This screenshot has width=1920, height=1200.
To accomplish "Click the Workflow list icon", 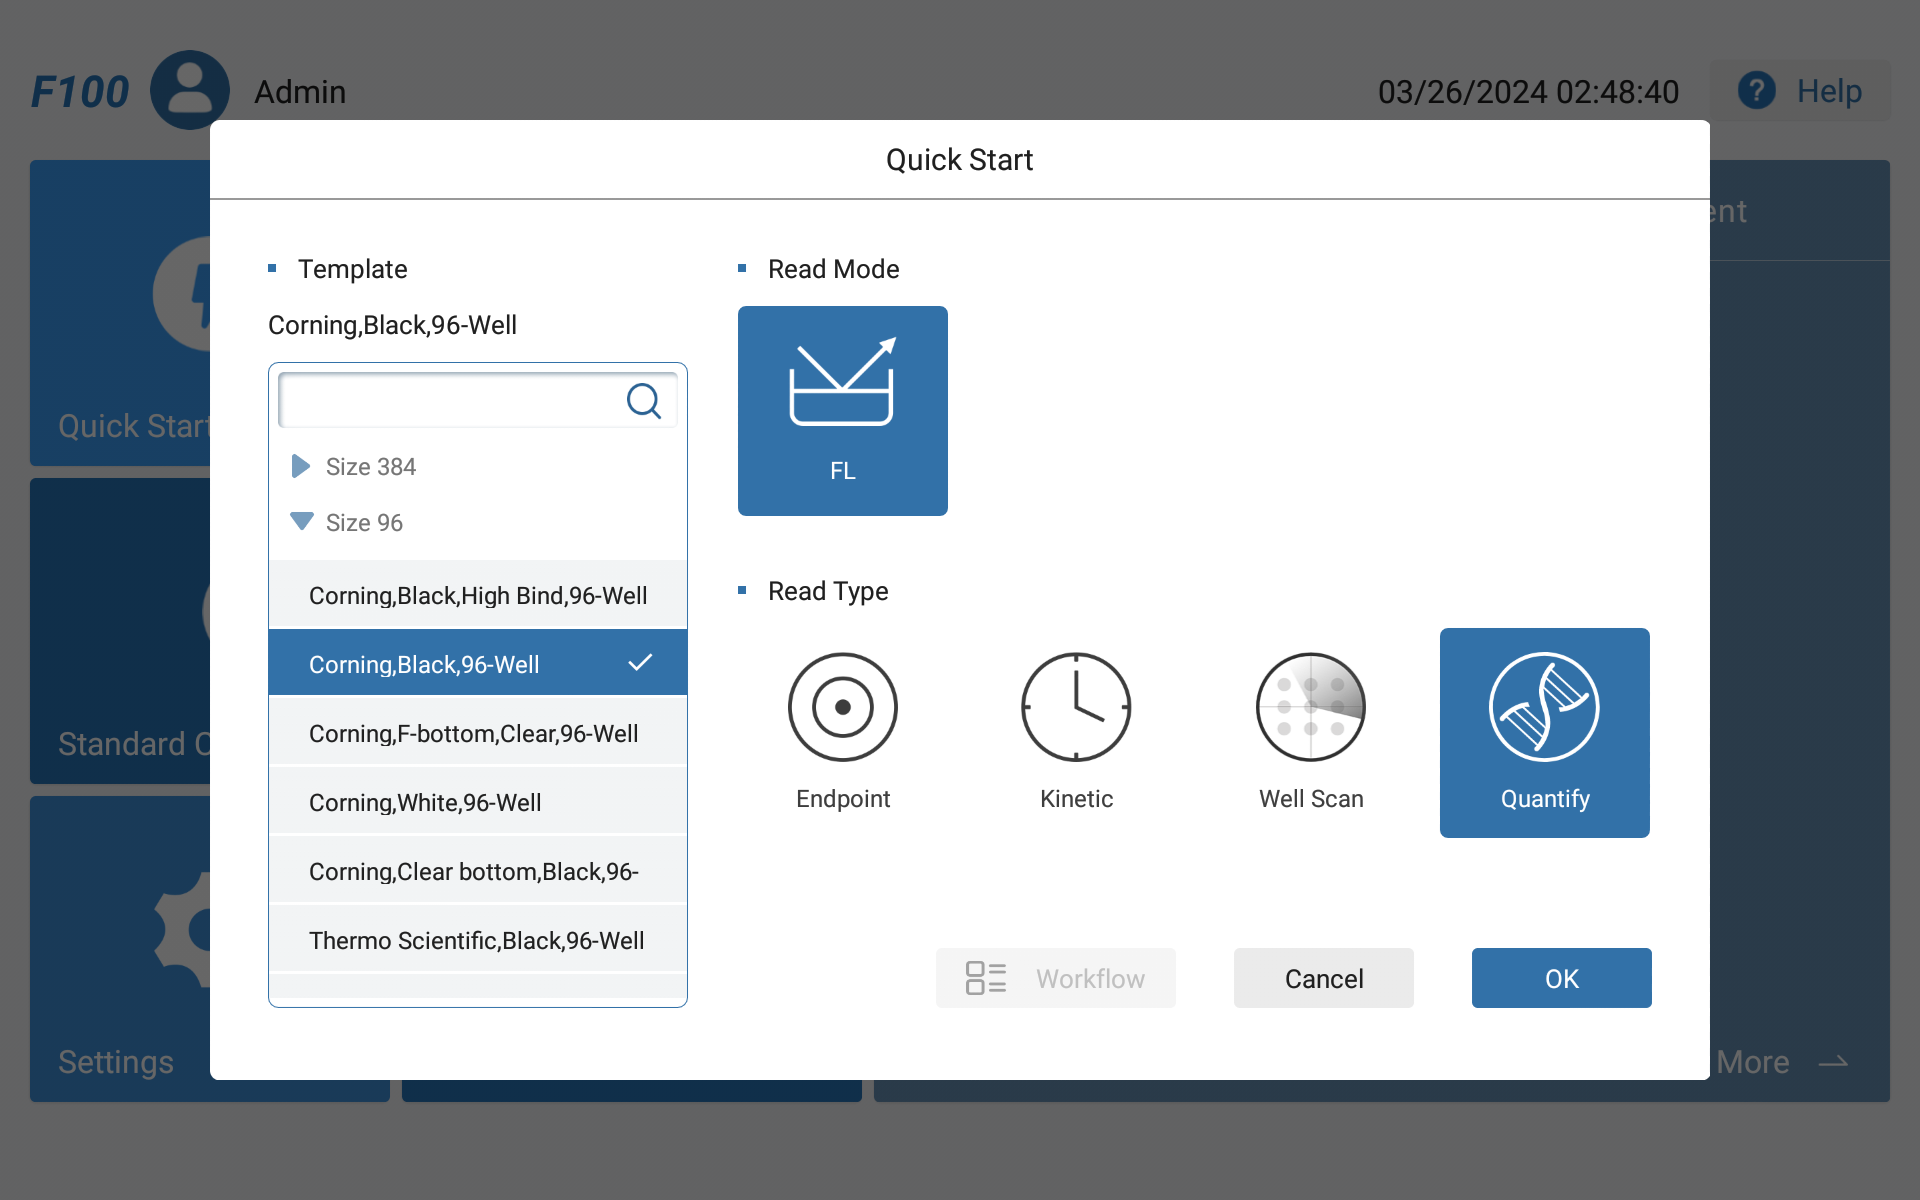I will click(x=985, y=978).
